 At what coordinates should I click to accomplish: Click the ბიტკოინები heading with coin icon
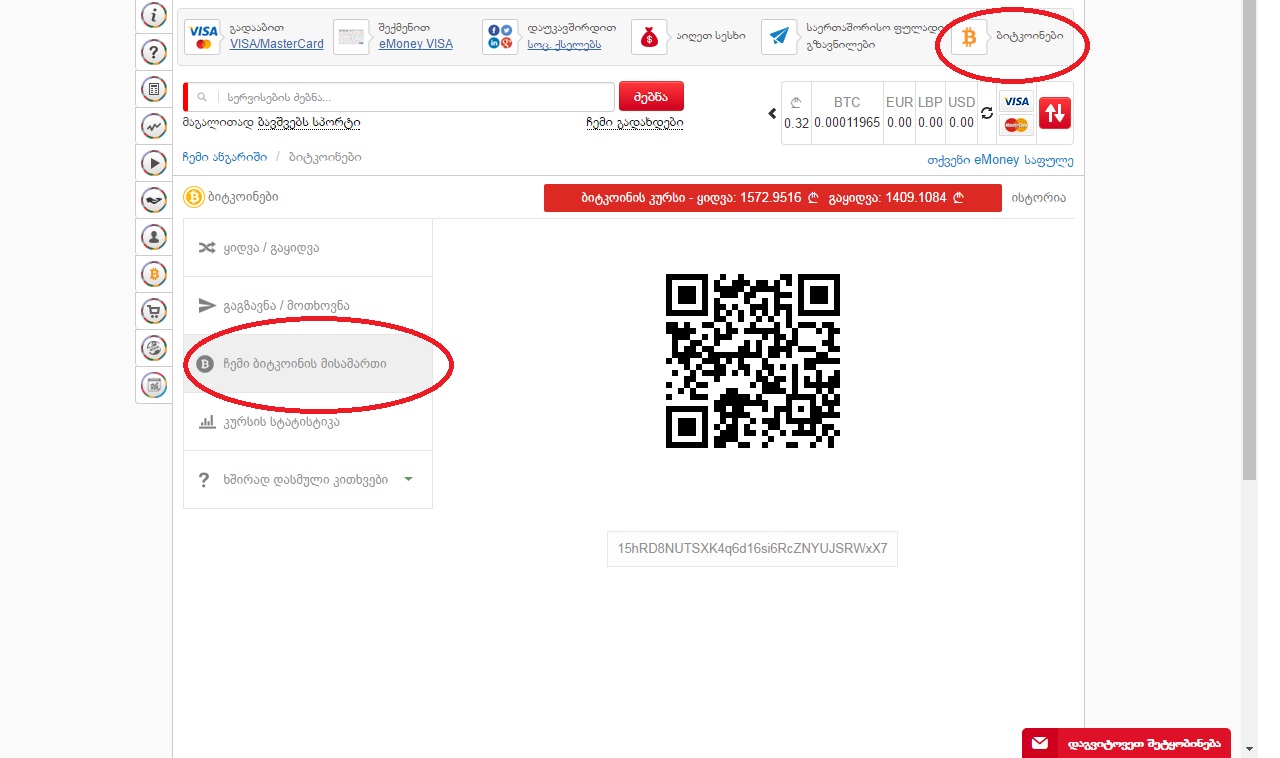(231, 197)
